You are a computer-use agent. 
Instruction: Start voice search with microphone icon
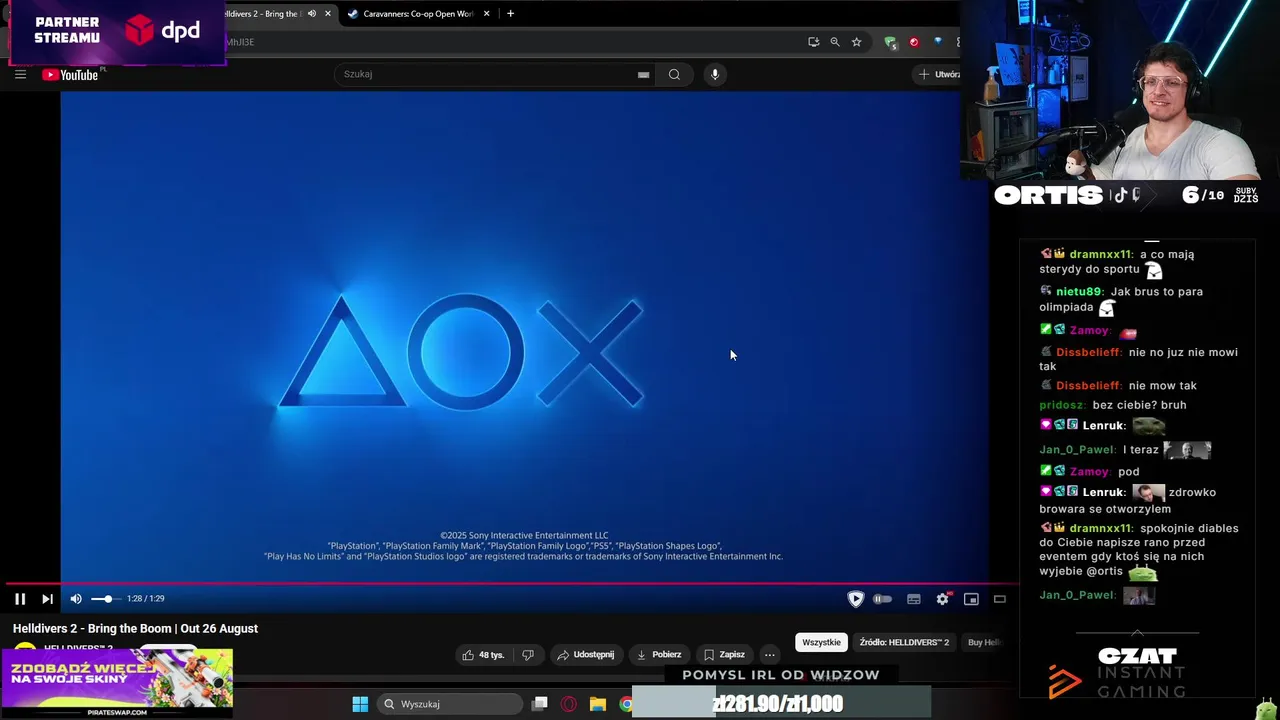[x=715, y=74]
